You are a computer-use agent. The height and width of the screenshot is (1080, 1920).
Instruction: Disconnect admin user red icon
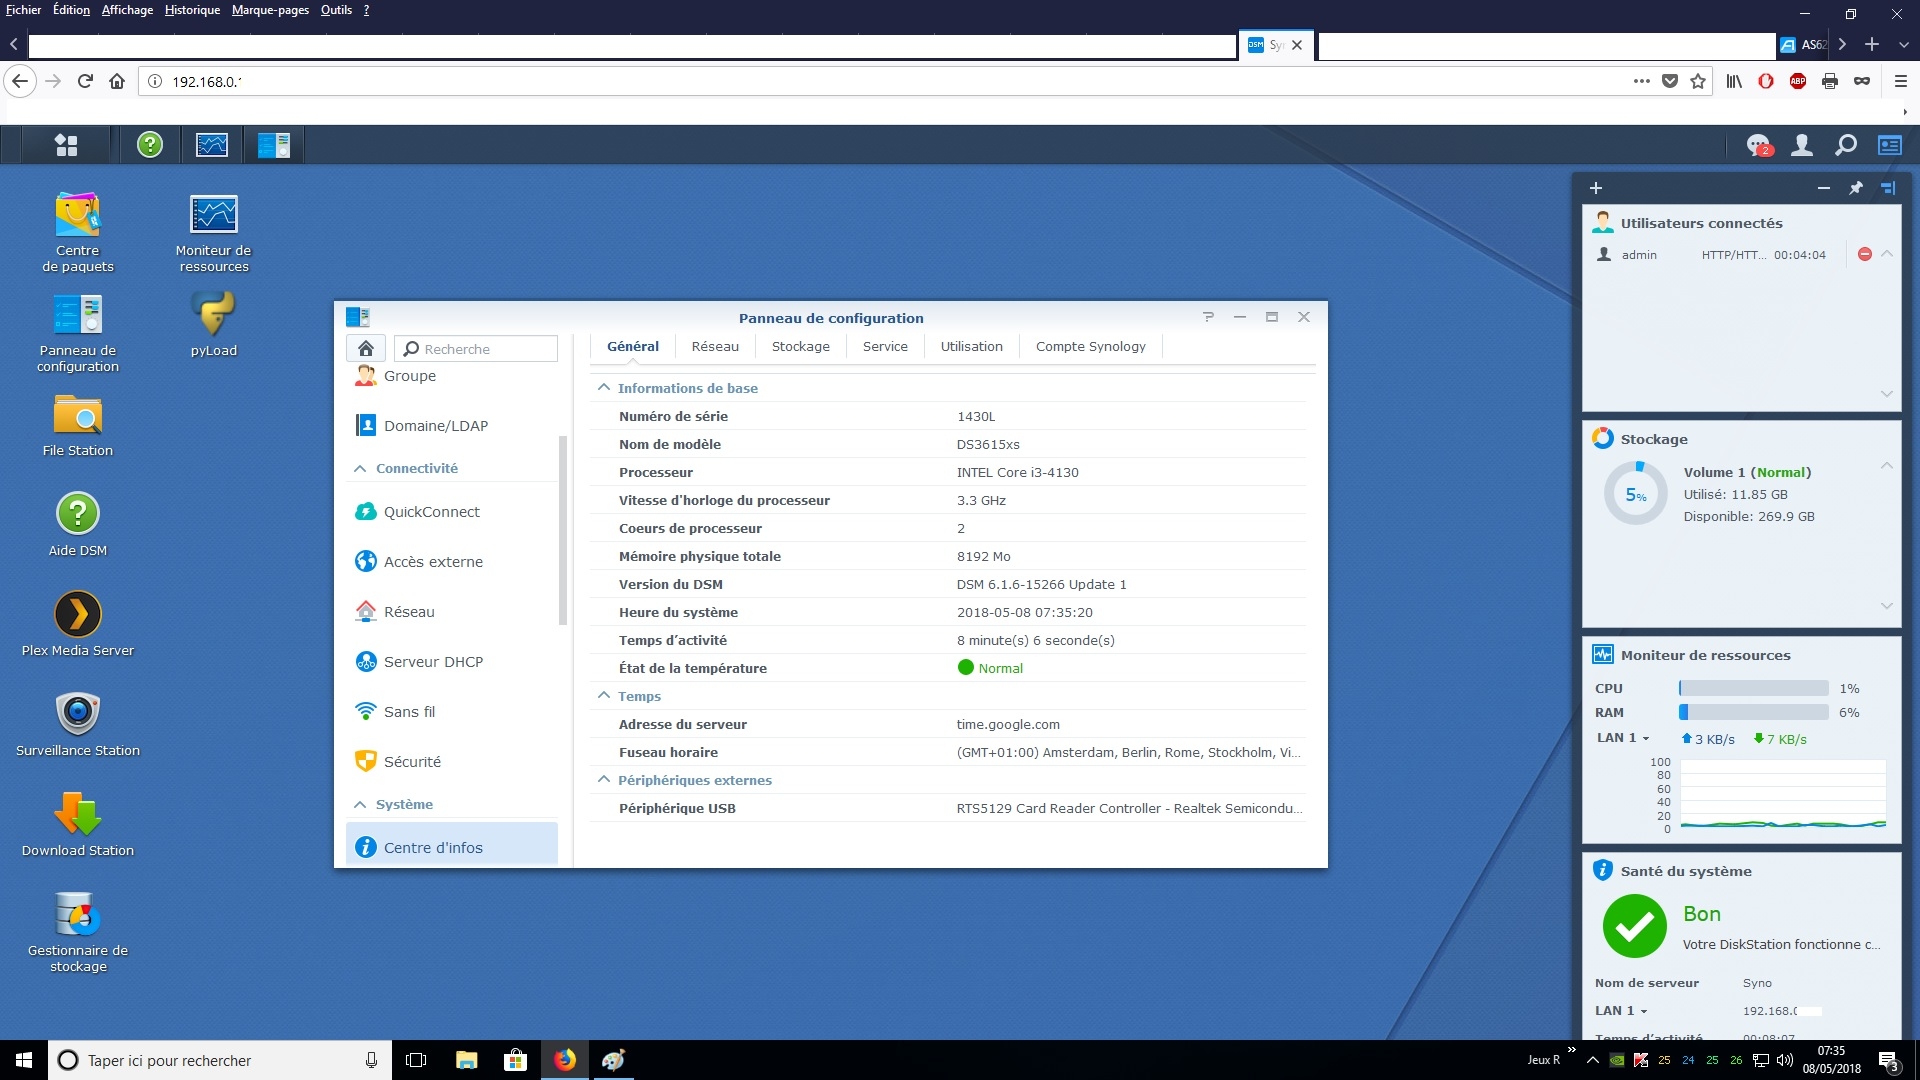pyautogui.click(x=1864, y=255)
